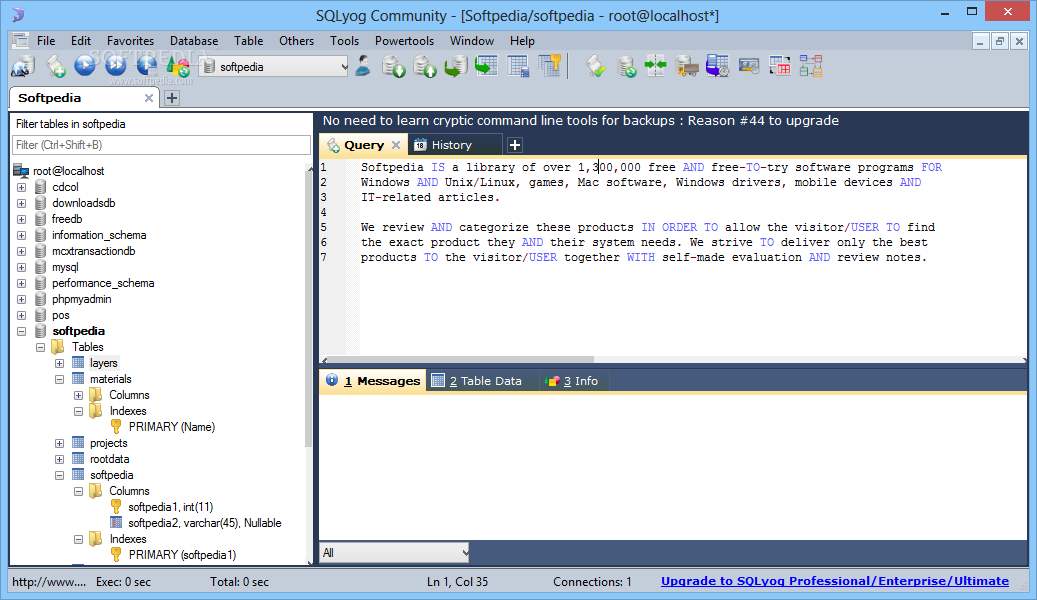1037x600 pixels.
Task: Click the refresh object browser shapes icon
Action: pyautogui.click(x=178, y=66)
